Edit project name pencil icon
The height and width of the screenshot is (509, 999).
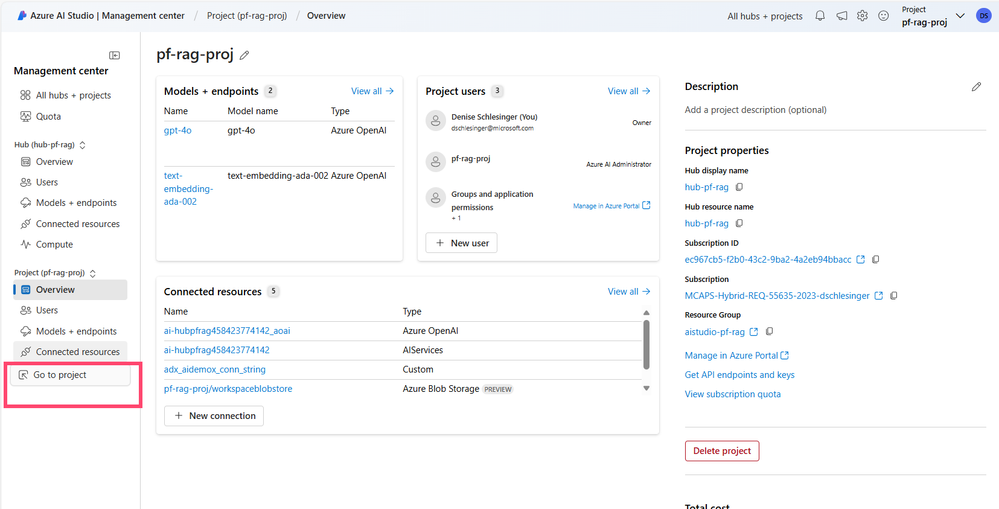coord(245,55)
